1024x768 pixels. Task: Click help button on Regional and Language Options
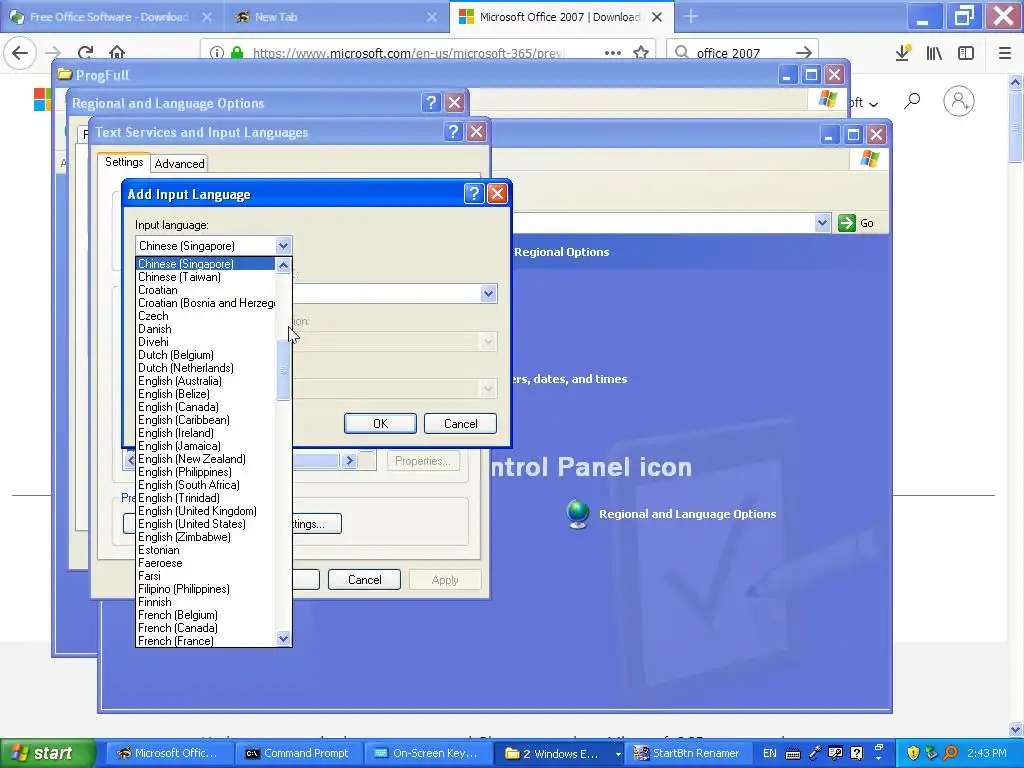[431, 103]
